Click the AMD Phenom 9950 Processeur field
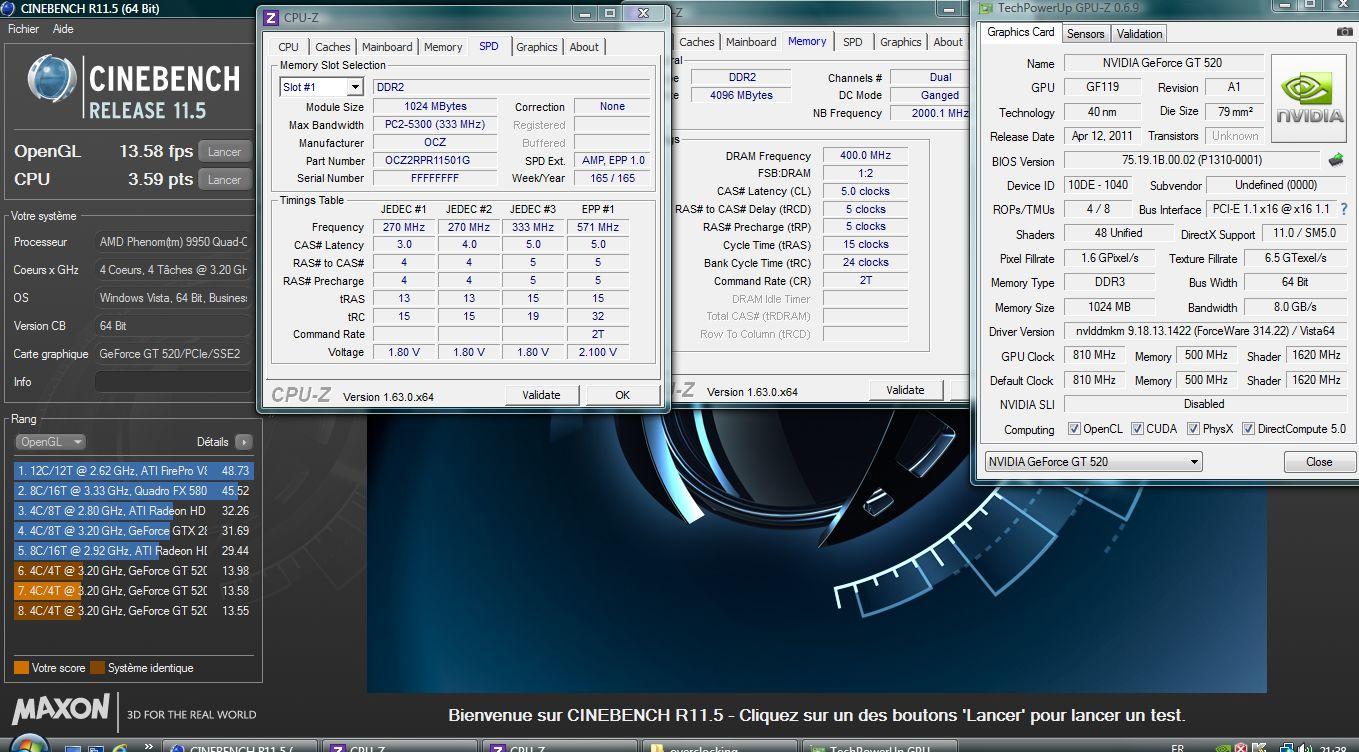1359x752 pixels. (172, 242)
